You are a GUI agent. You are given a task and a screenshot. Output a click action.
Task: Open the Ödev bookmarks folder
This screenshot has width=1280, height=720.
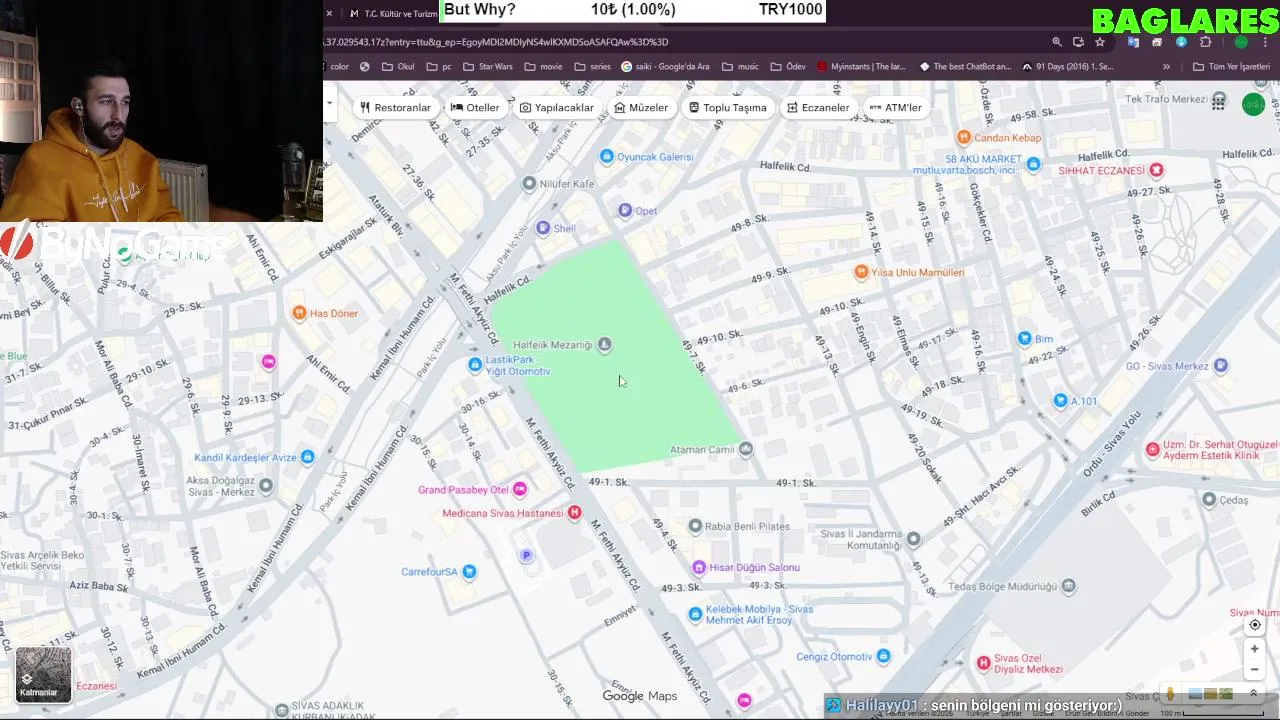click(x=788, y=67)
